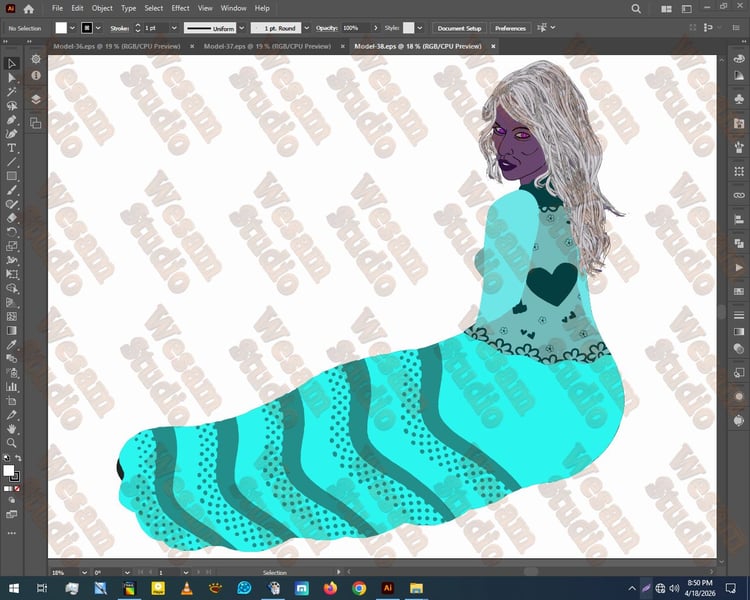Screen dimensions: 750x600
Task: Select the Selection tool arrow
Action: (x=11, y=63)
